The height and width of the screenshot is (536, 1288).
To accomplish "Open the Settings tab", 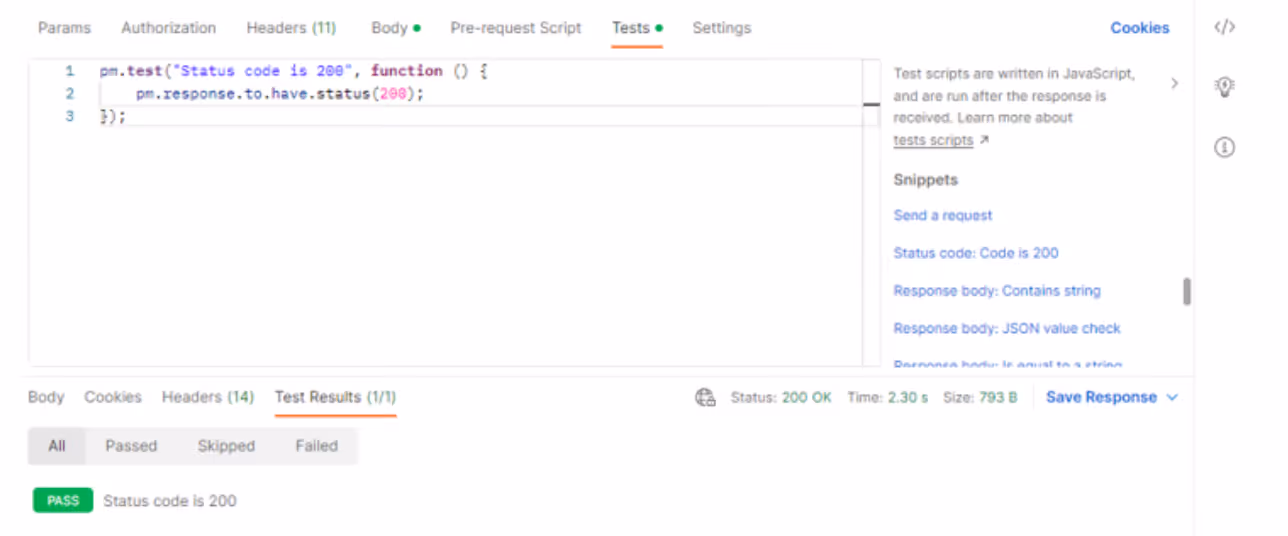I will [721, 28].
